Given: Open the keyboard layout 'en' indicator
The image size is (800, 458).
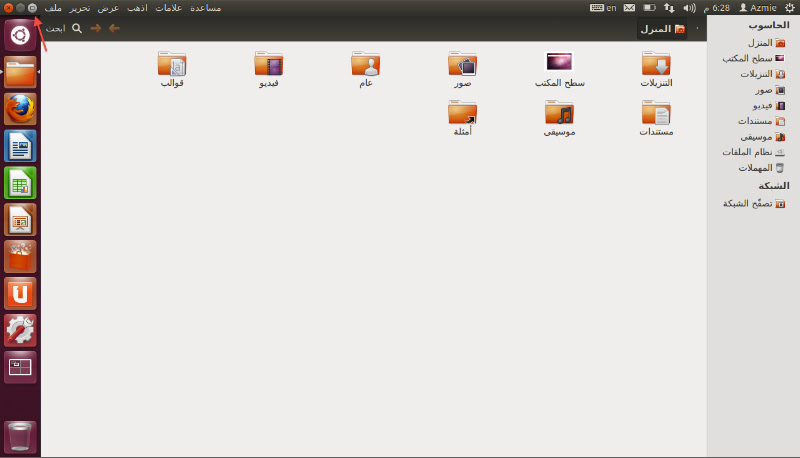Looking at the screenshot, I should 604,8.
